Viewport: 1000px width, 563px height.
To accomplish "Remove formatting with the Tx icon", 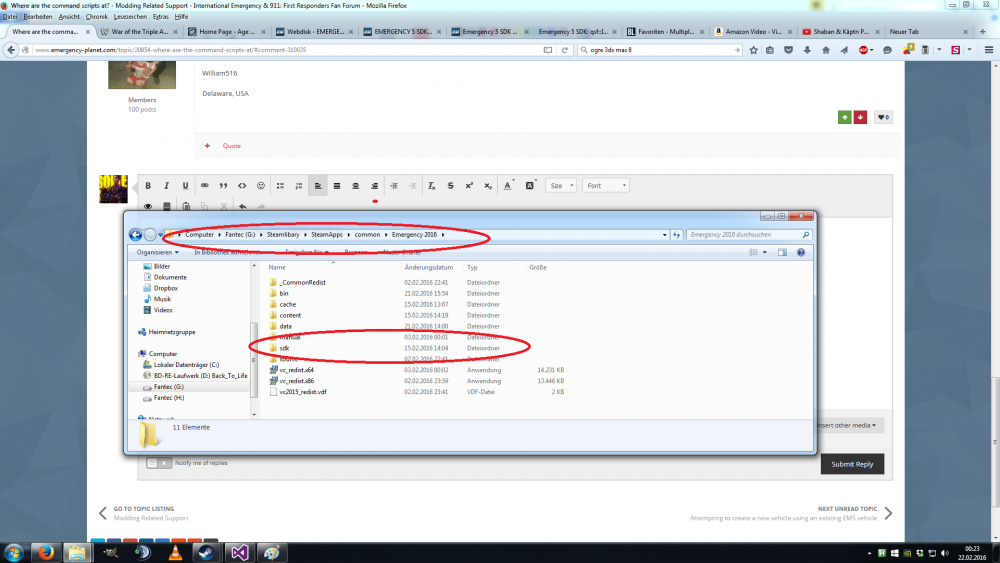I will click(x=431, y=186).
